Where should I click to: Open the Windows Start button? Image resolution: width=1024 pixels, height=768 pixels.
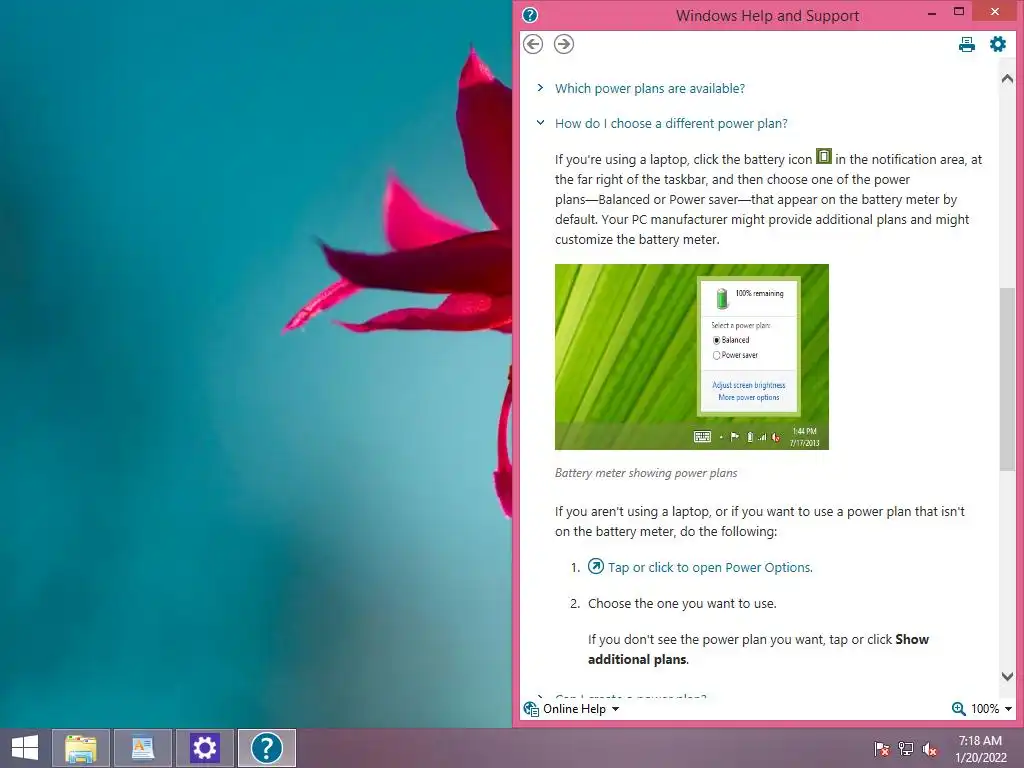coord(25,748)
